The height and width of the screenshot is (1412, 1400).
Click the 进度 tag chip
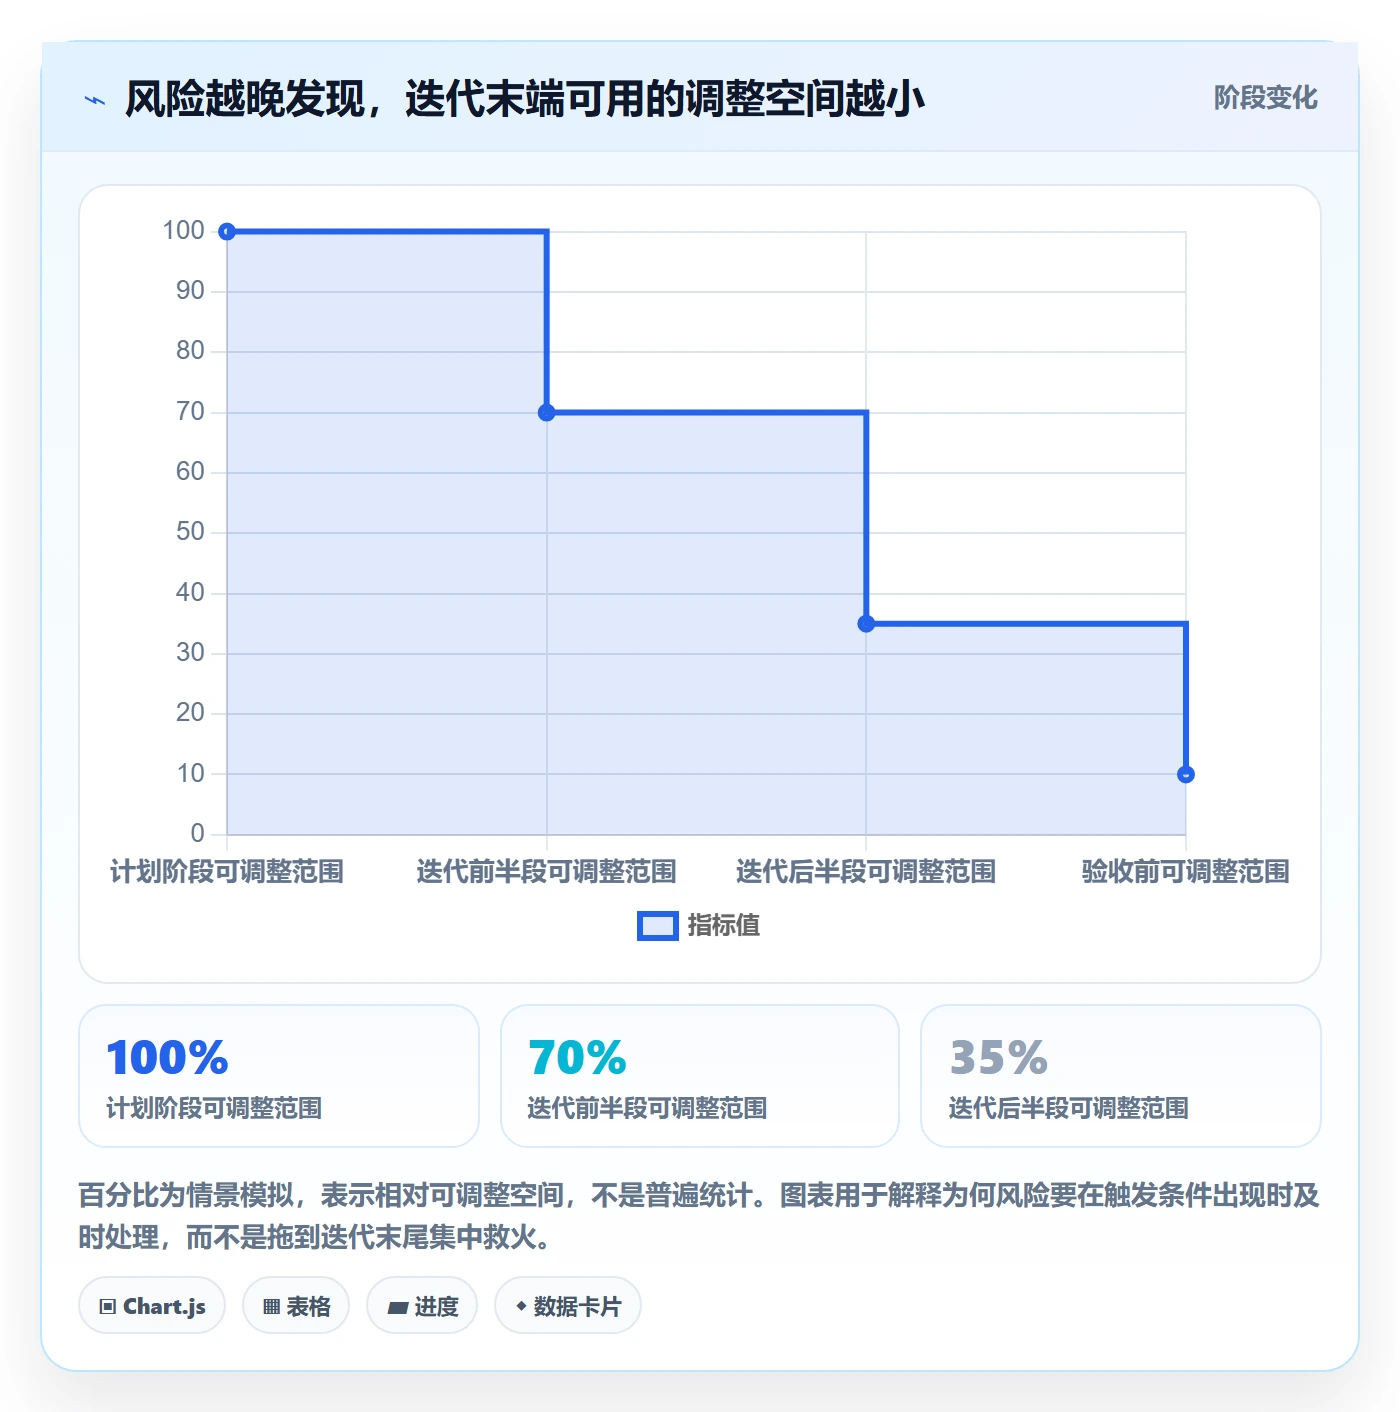pos(422,1306)
